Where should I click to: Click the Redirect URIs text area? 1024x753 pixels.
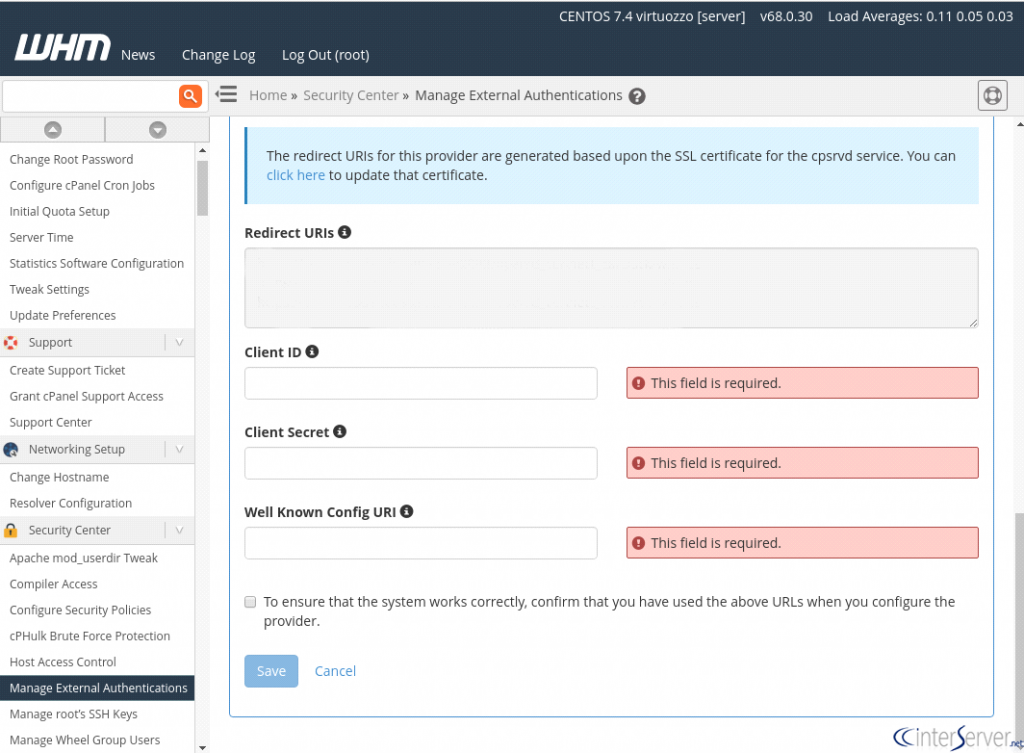pos(611,287)
